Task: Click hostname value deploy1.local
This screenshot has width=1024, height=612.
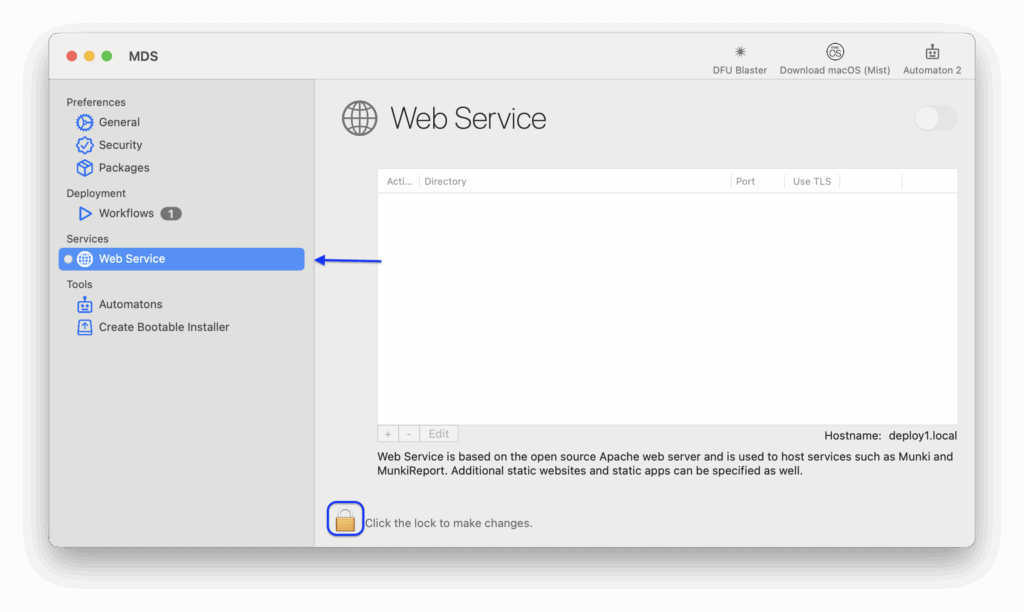Action: [922, 436]
